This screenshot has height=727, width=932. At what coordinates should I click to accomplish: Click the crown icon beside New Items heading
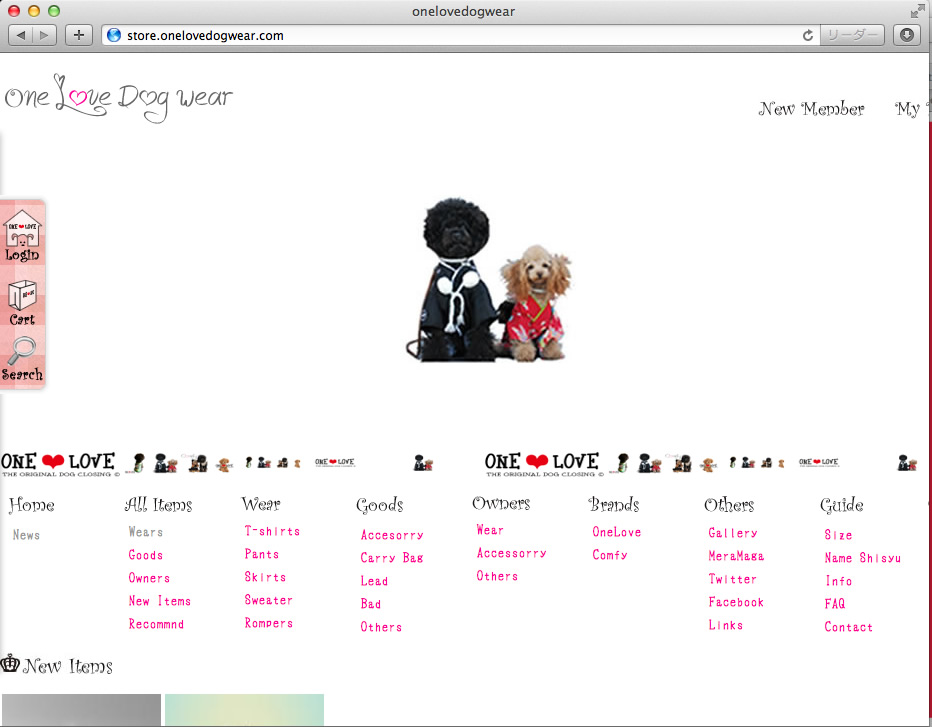click(10, 663)
